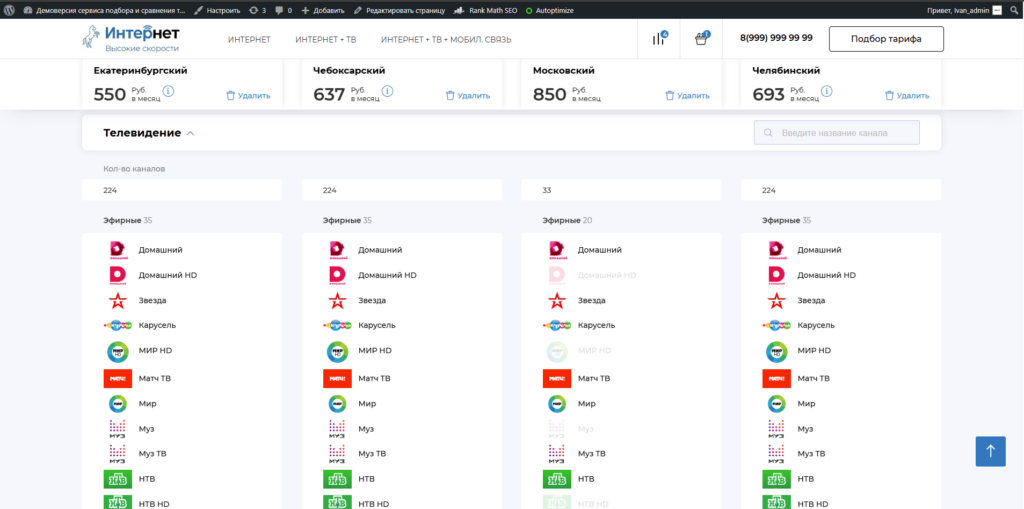This screenshot has width=1024, height=509.
Task: Click the Екатеринбургский tariff title
Action: tap(140, 71)
